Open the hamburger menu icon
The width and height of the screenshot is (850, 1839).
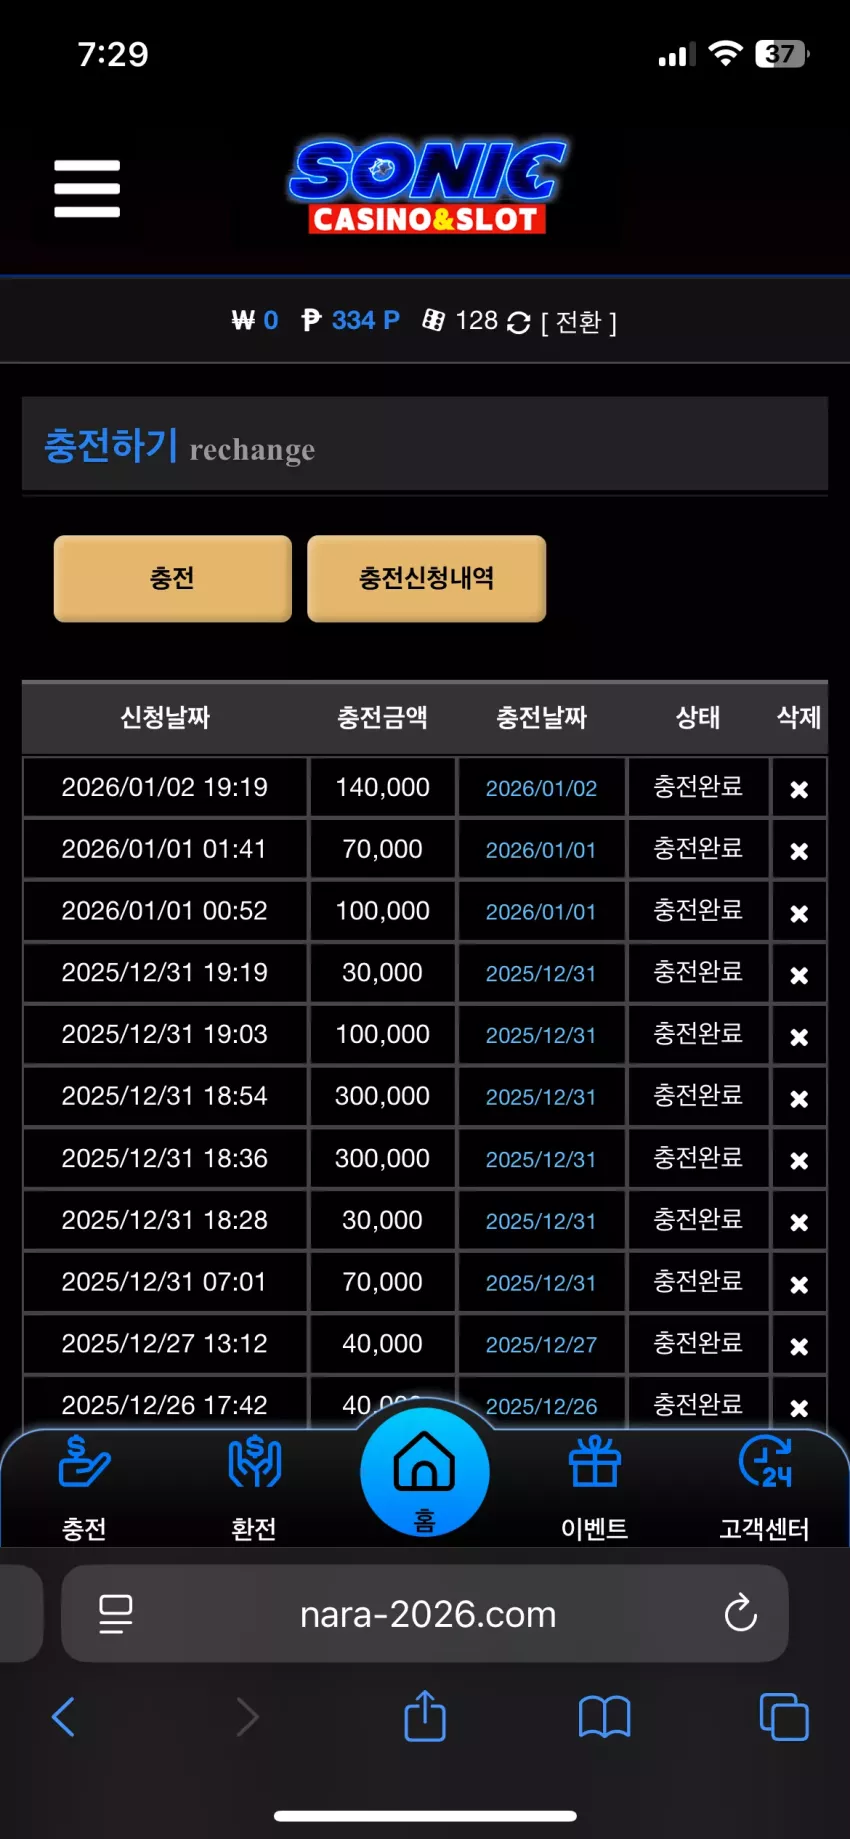coord(87,188)
